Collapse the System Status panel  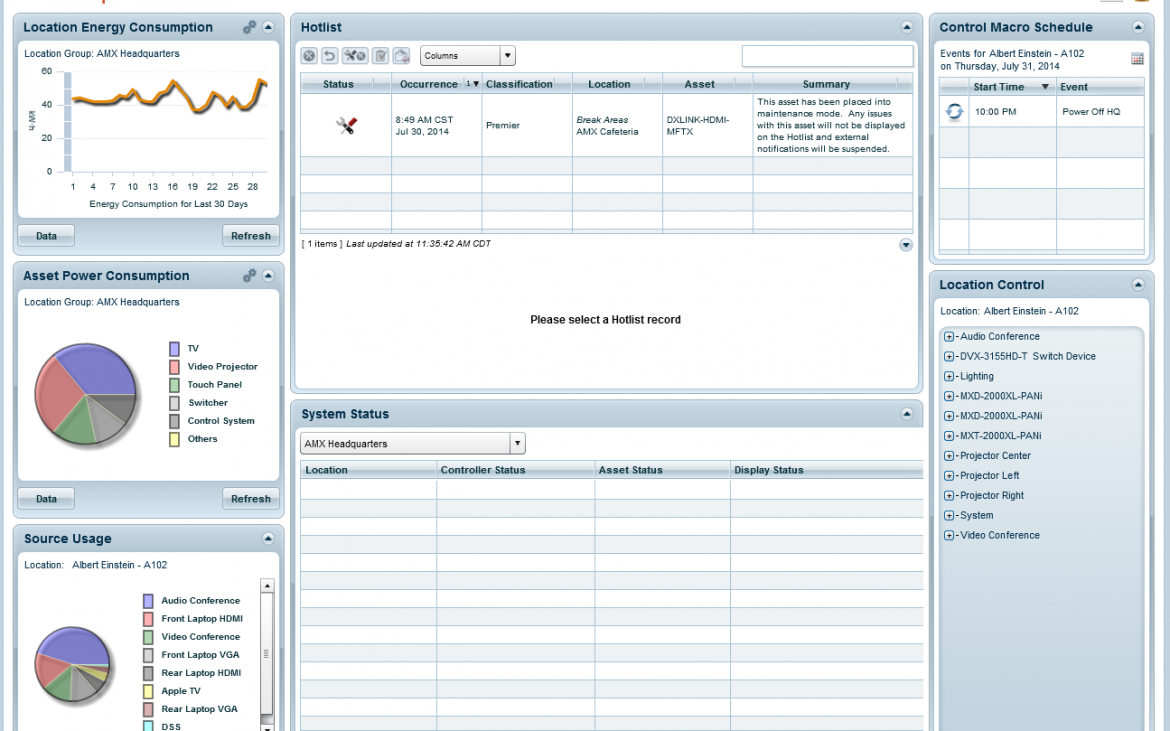point(906,413)
